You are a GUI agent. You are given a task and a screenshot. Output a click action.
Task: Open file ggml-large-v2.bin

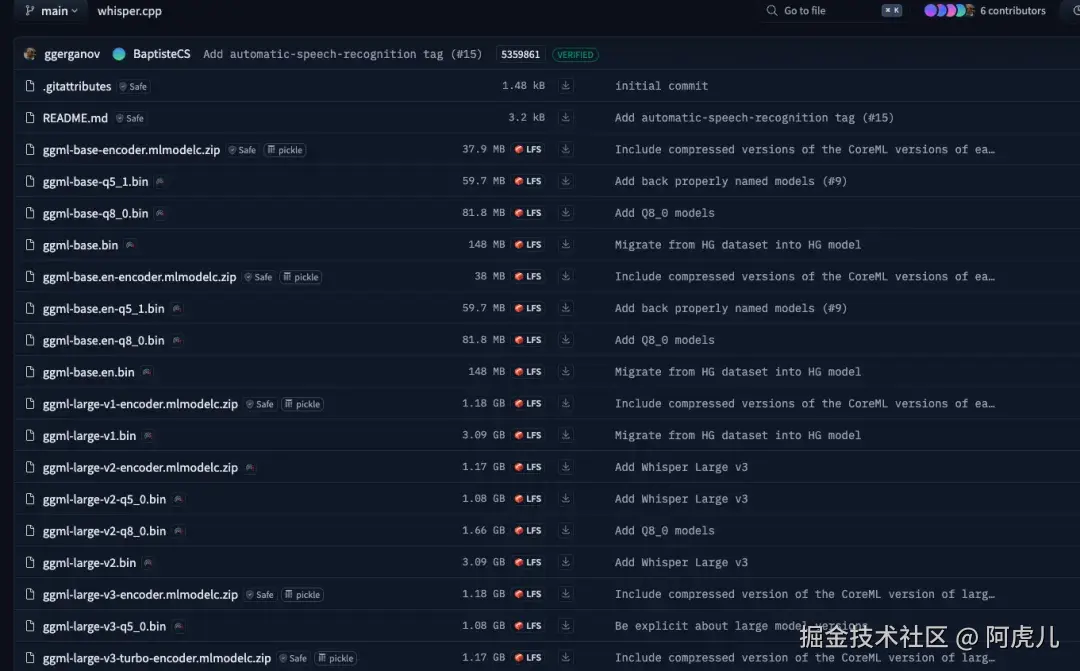[x=89, y=562]
